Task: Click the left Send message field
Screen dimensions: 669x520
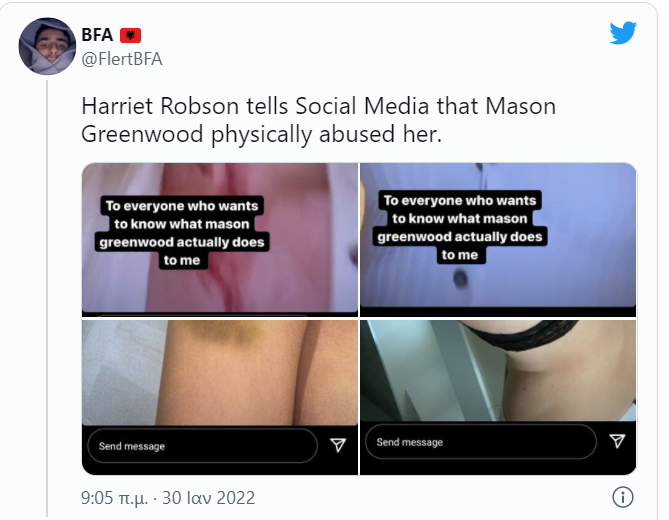Action: coord(202,446)
